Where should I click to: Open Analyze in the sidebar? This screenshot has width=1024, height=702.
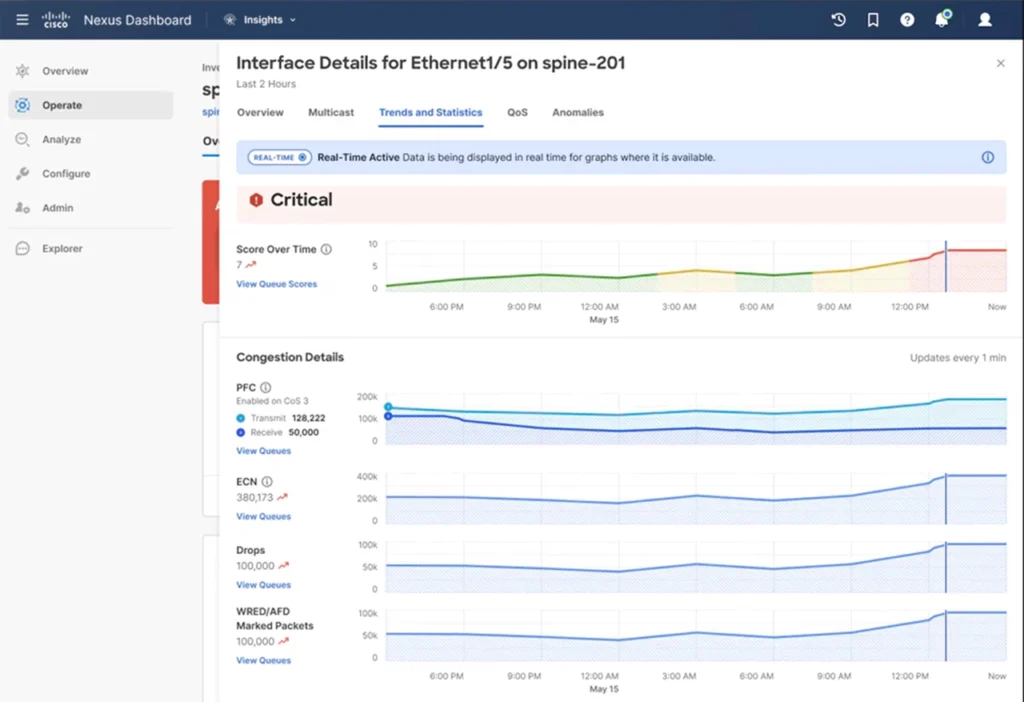(x=91, y=139)
